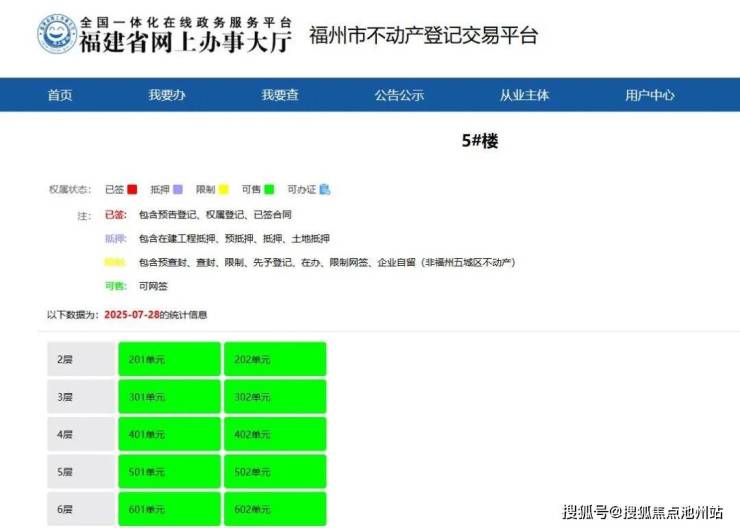Click the green 可售 legend swatch
740x528 pixels.
pos(269,189)
